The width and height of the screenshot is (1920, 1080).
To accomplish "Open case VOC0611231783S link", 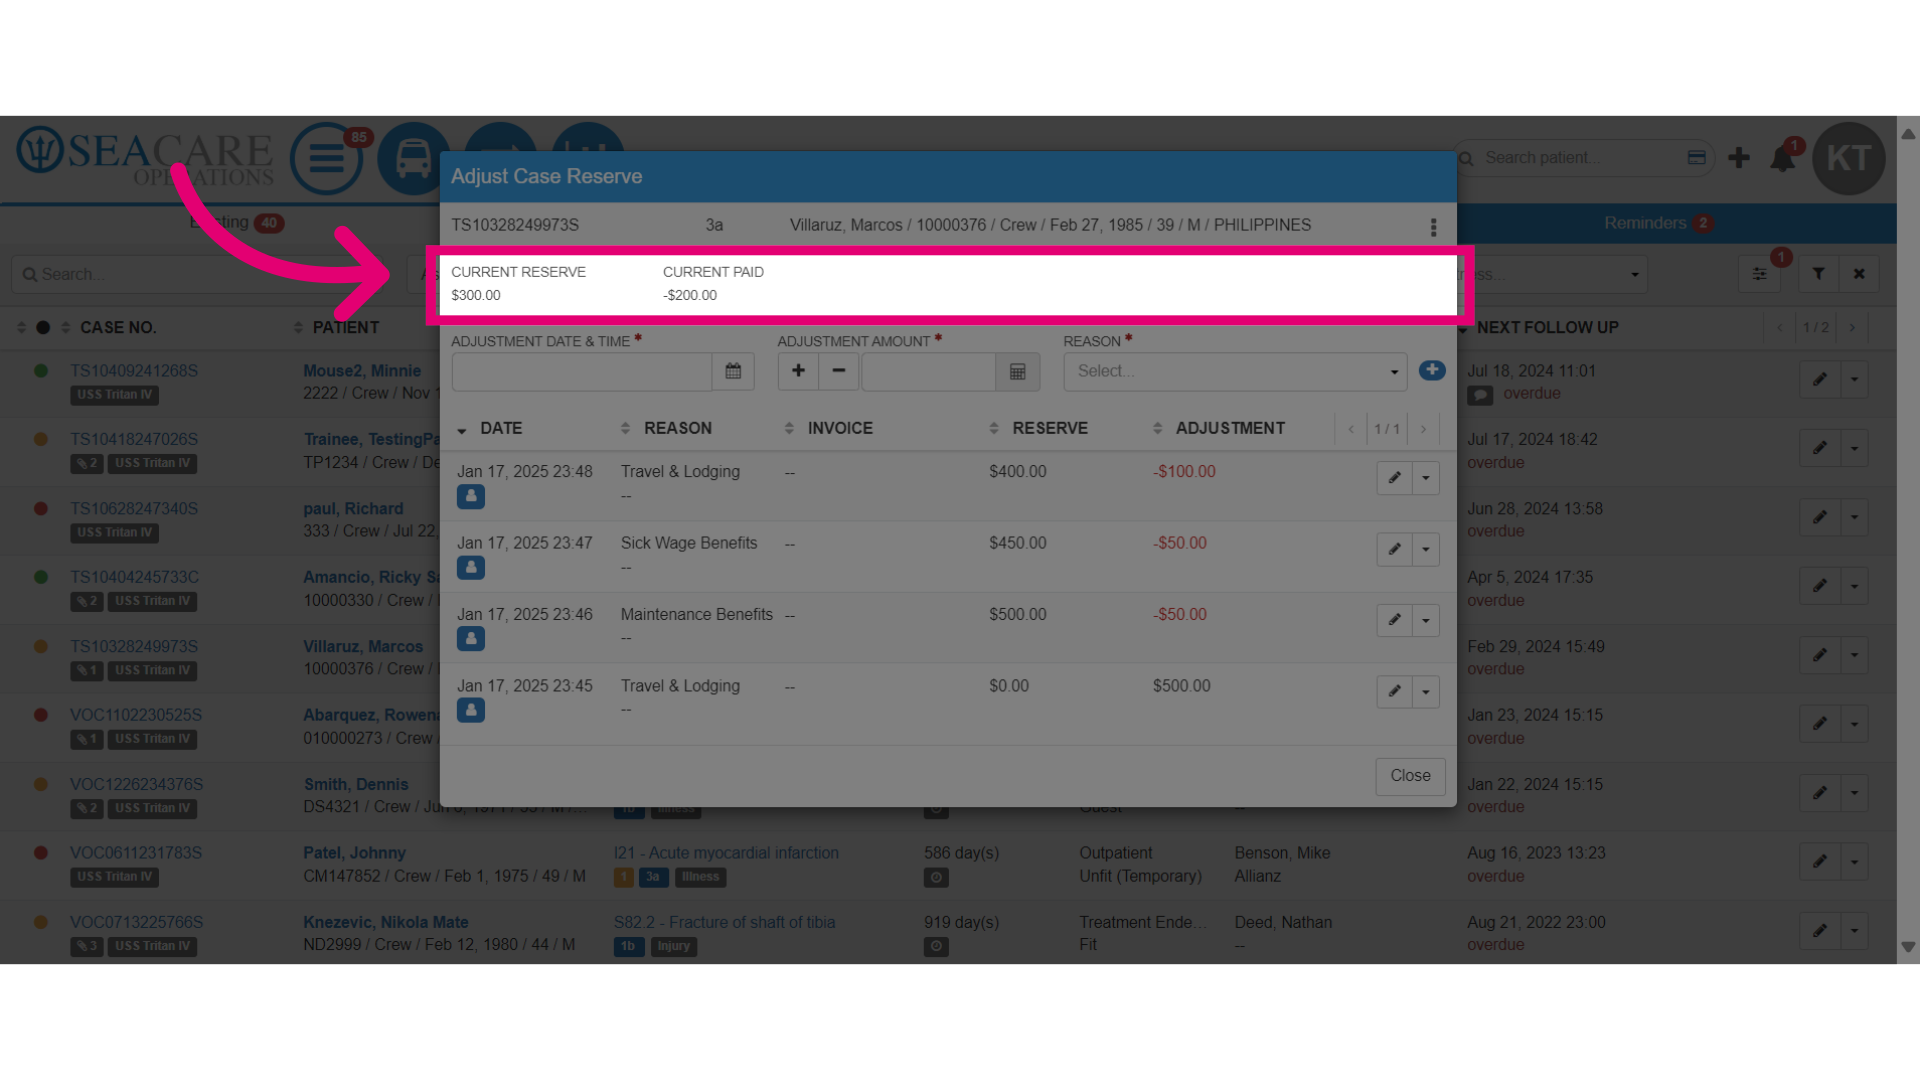I will click(x=136, y=853).
